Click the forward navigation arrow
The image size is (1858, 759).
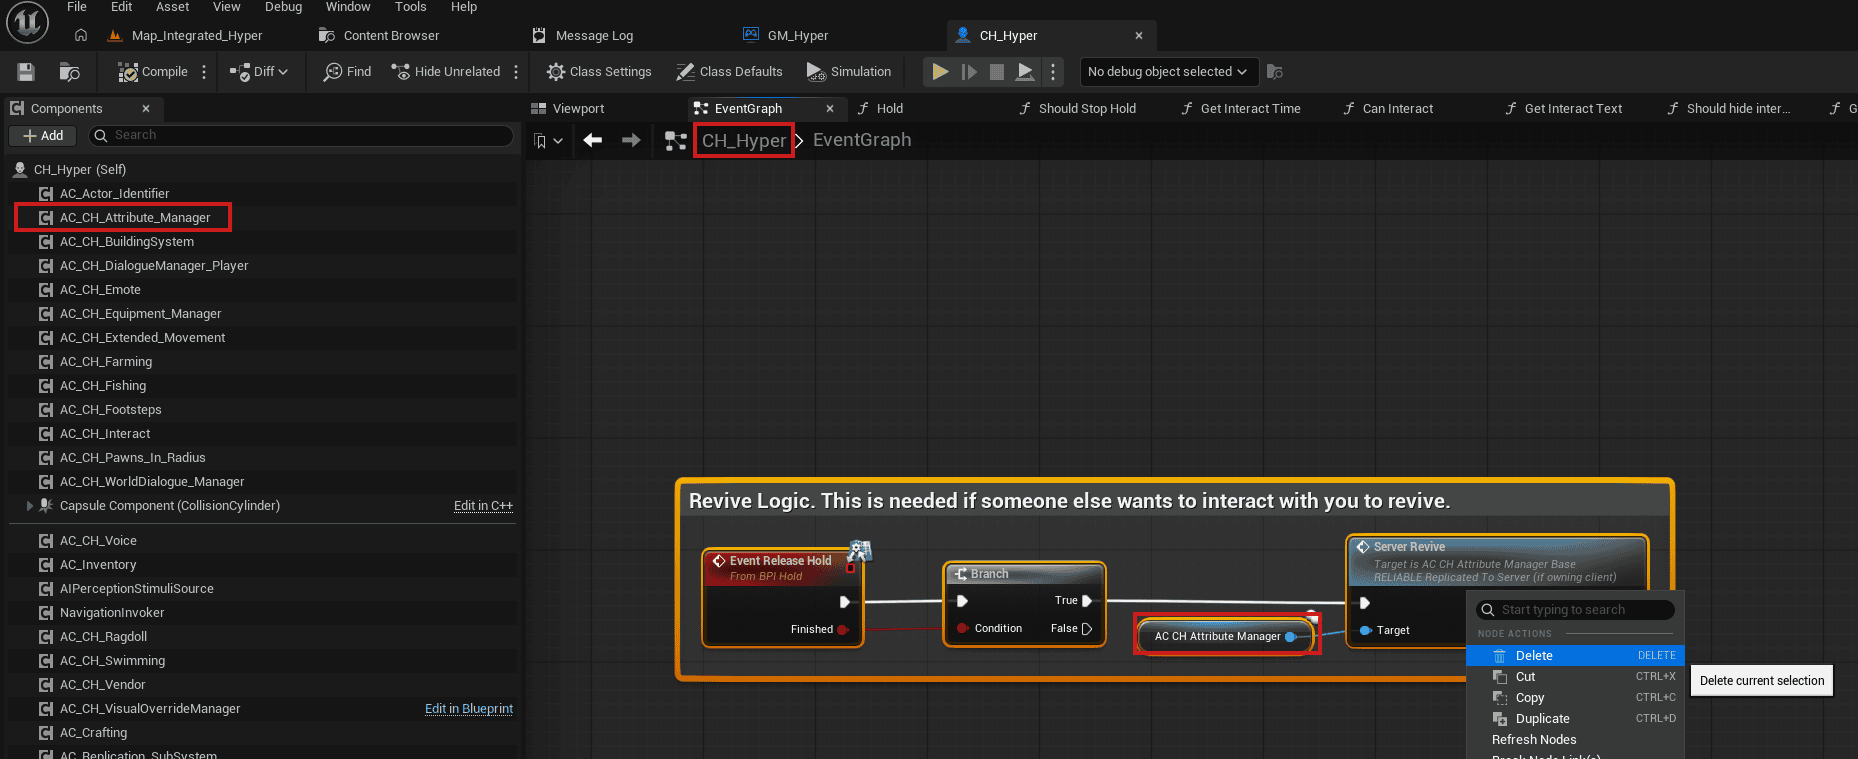pyautogui.click(x=631, y=140)
